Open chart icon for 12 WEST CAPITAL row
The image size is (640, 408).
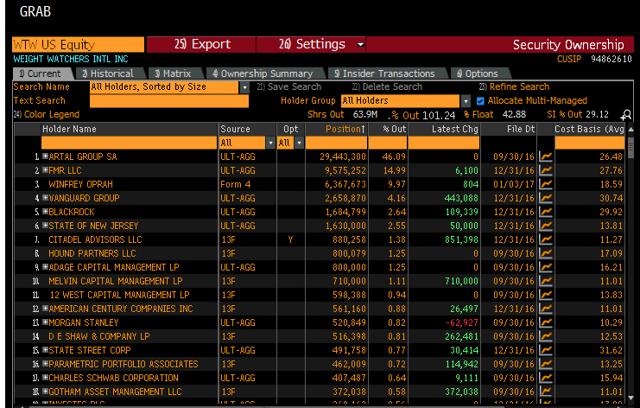click(x=546, y=295)
